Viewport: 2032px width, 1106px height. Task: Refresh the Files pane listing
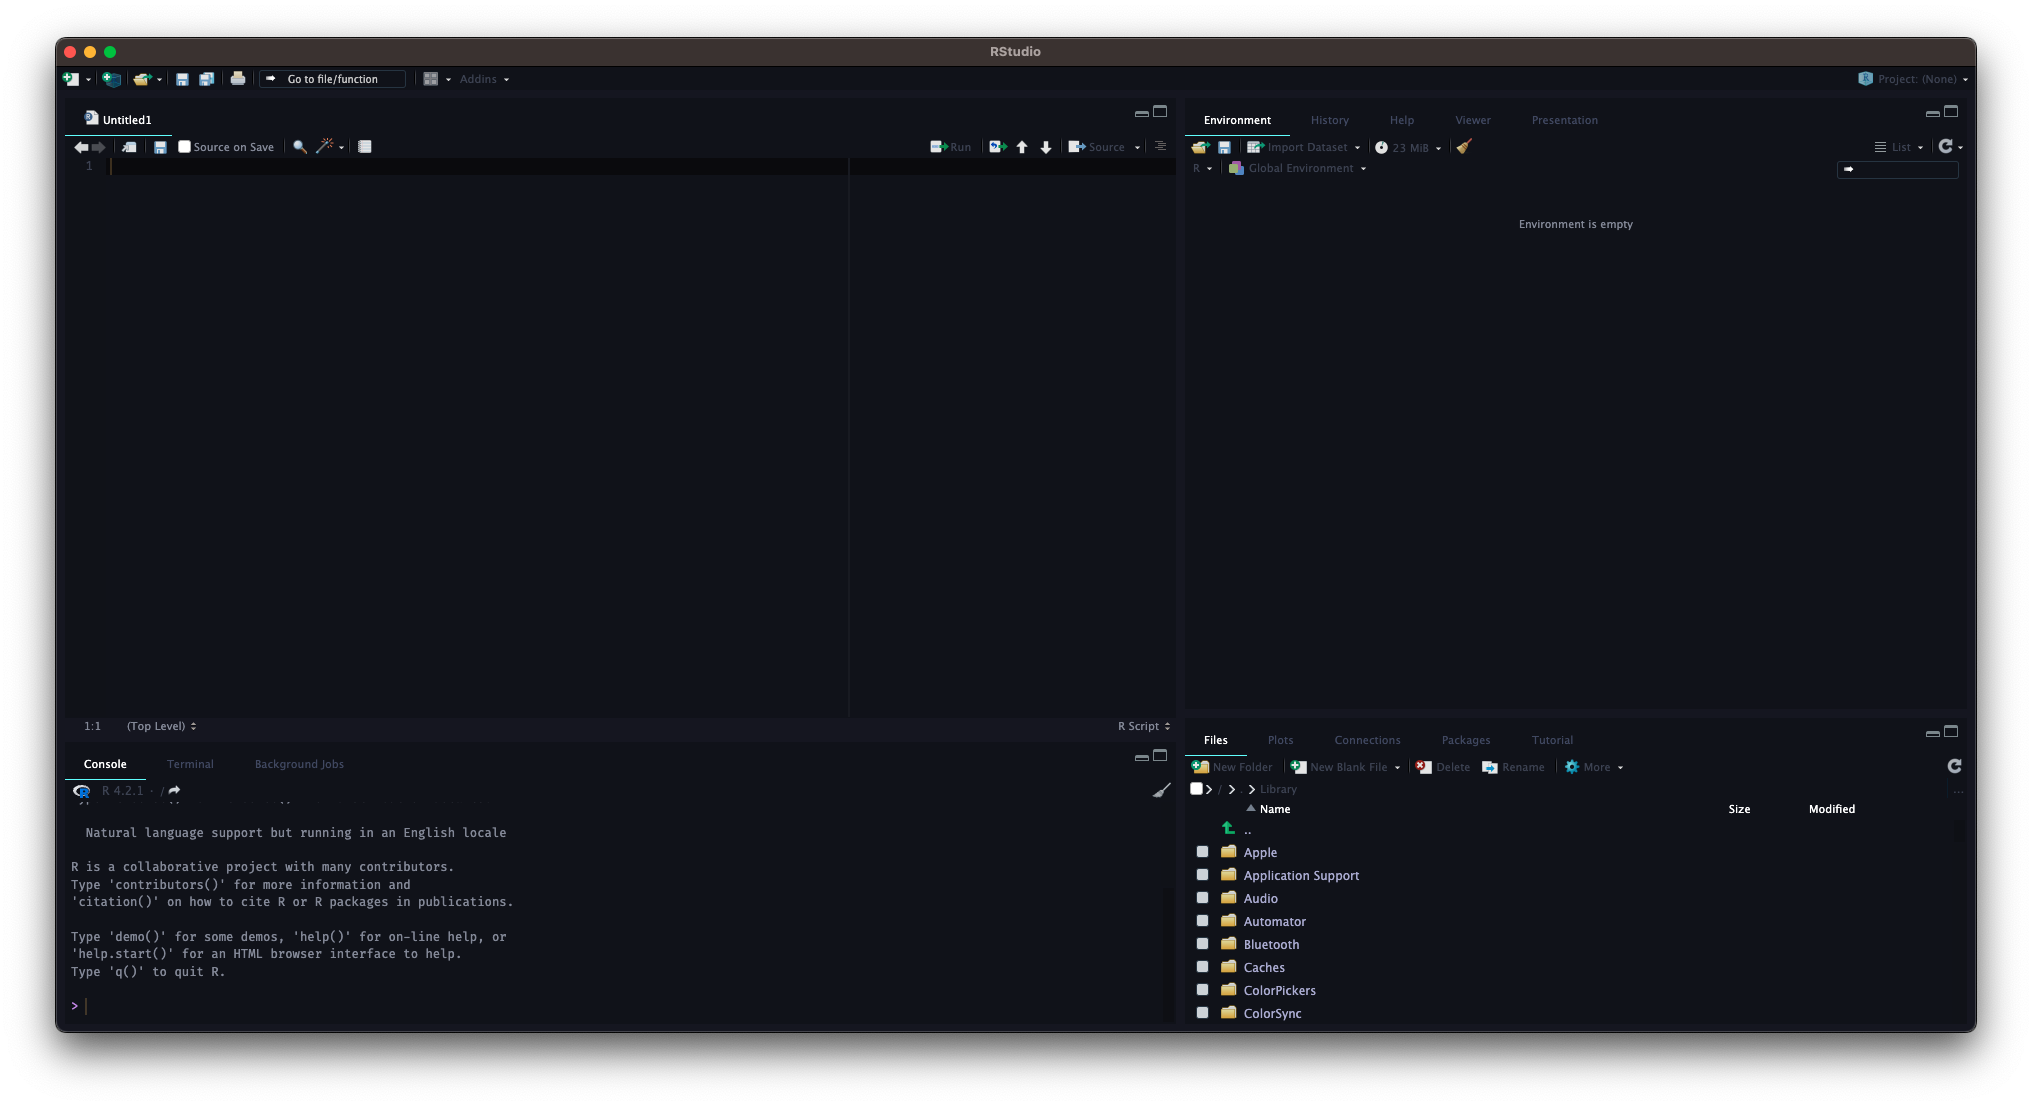(x=1954, y=766)
